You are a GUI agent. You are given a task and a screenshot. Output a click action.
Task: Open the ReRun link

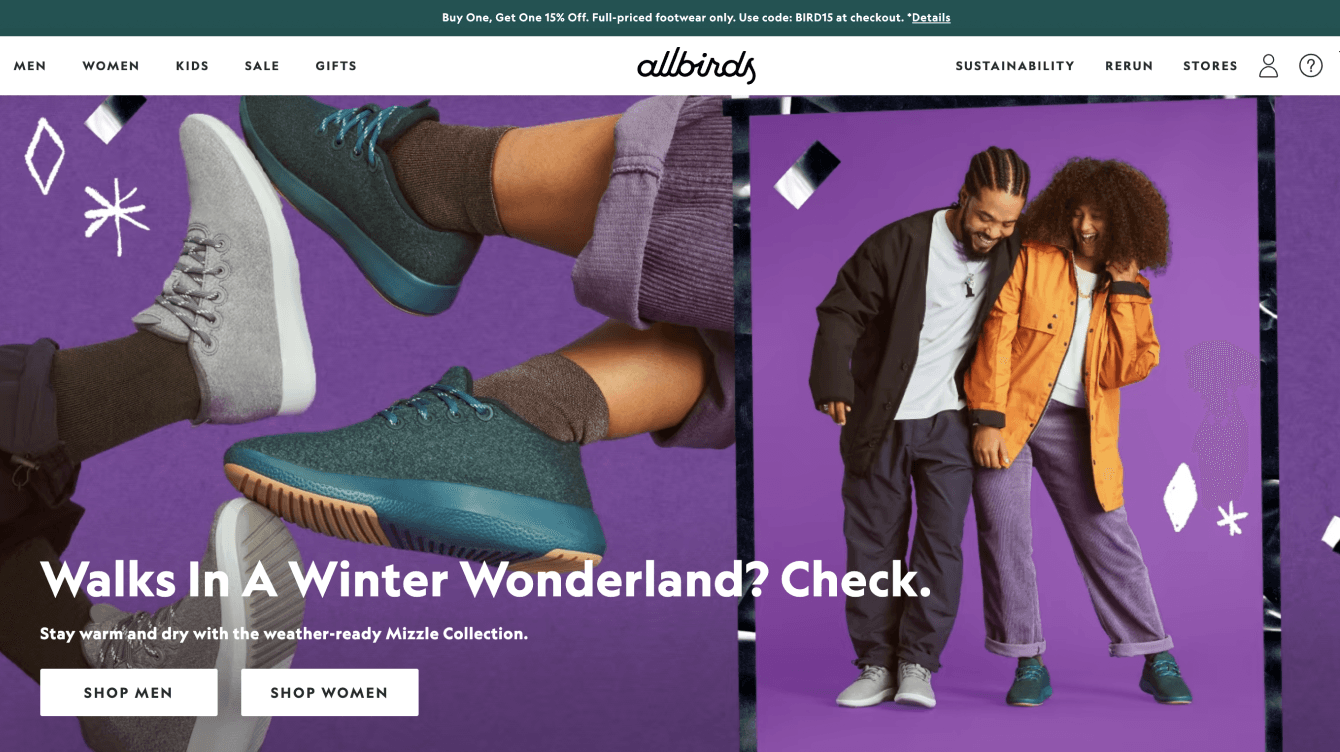coord(1129,66)
